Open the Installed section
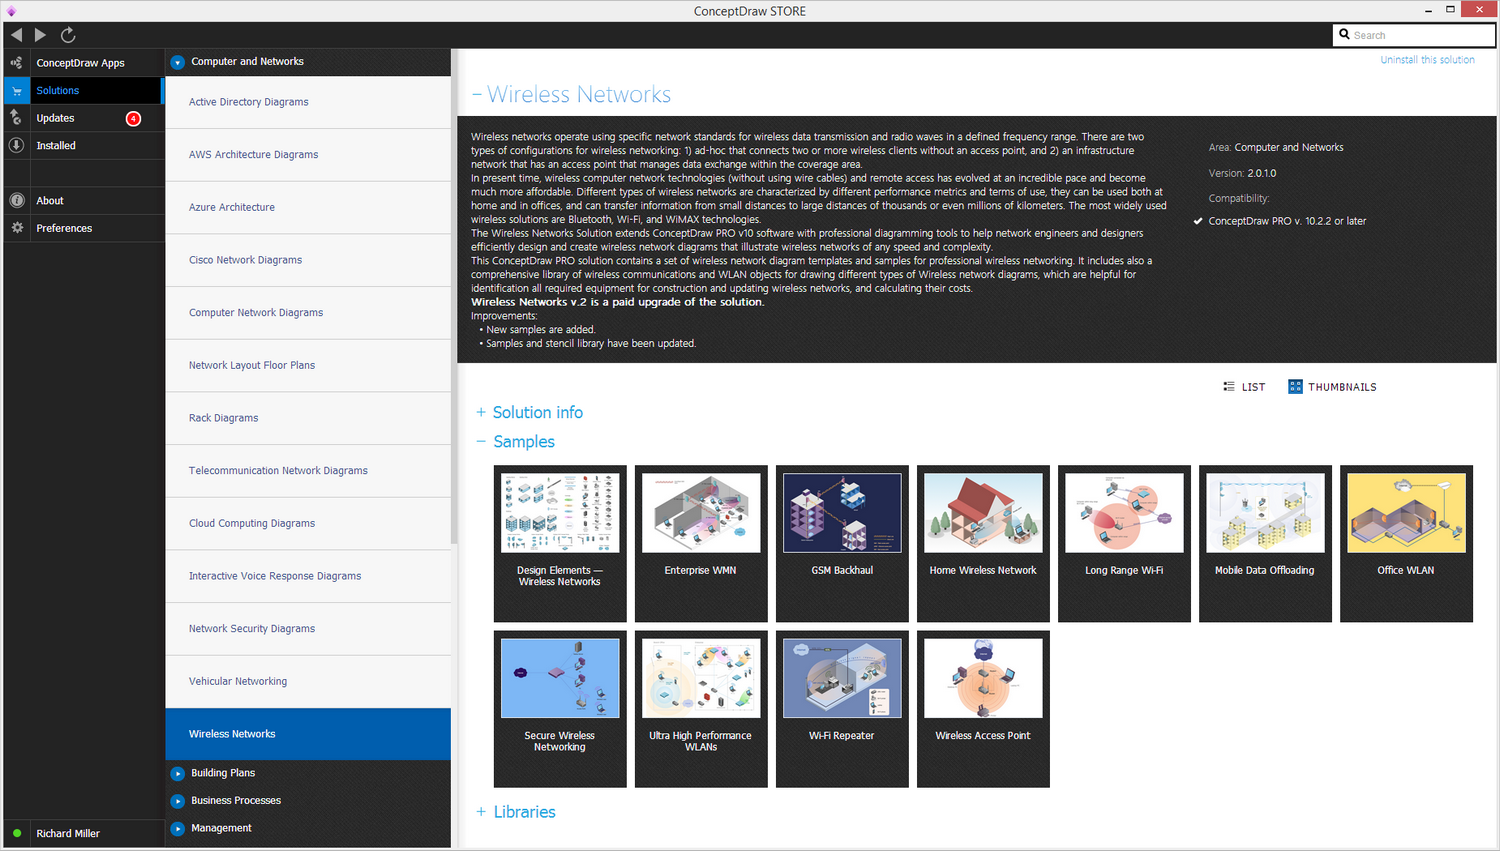The height and width of the screenshot is (851, 1500). (x=84, y=145)
